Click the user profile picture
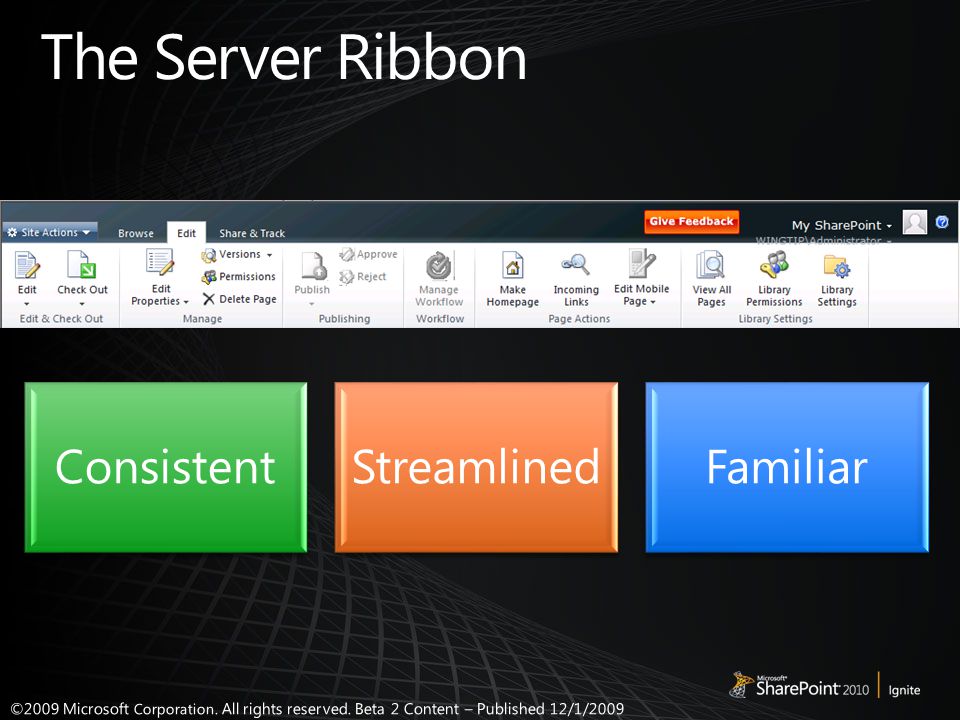Screen dimensions: 960x720 point(915,222)
